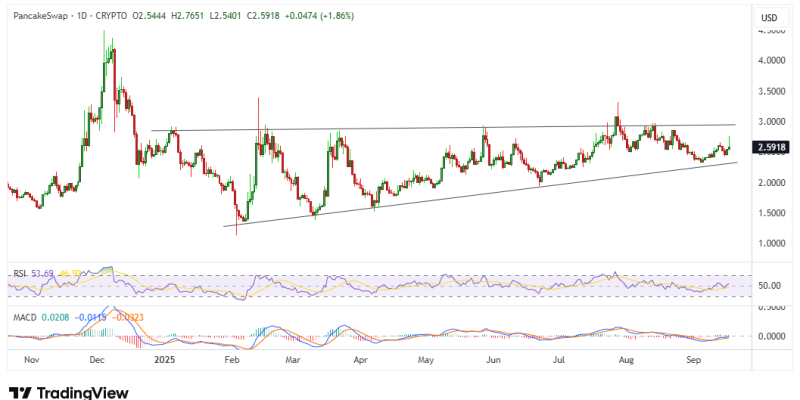Screen dimensions: 800x400
Task: Click the 3.5000 price axis label
Action: 771,91
